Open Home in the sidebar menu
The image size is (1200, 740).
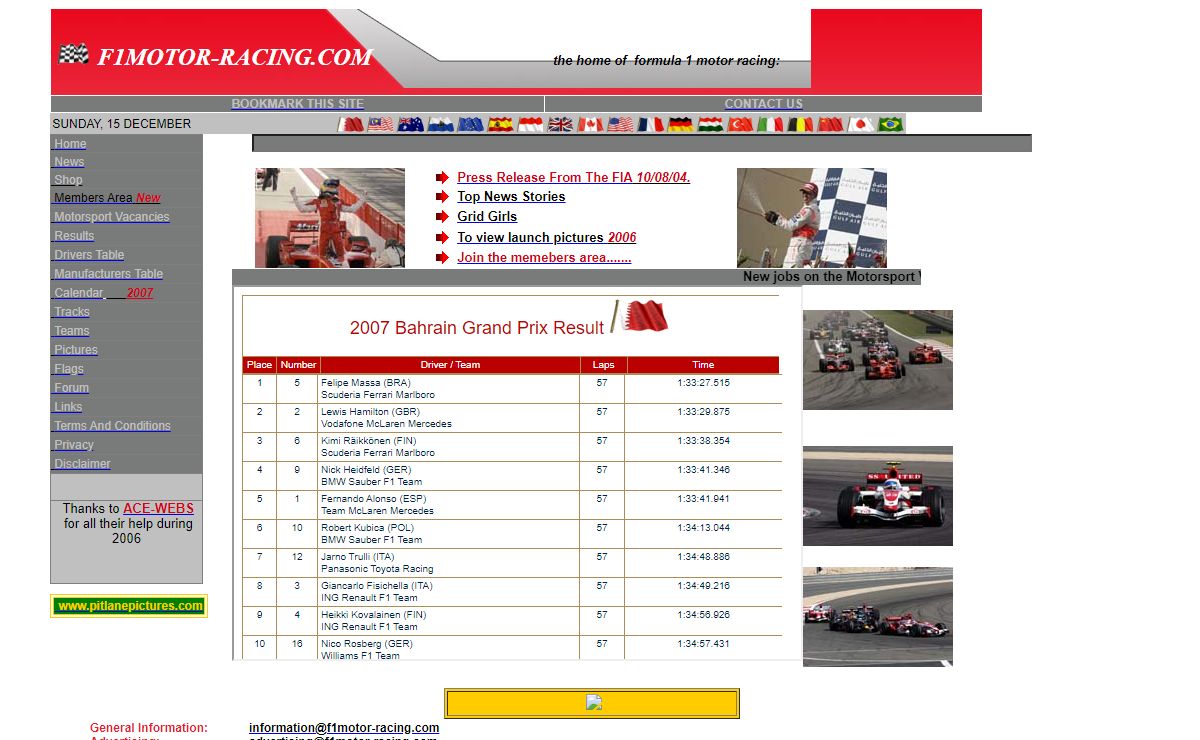pos(70,144)
